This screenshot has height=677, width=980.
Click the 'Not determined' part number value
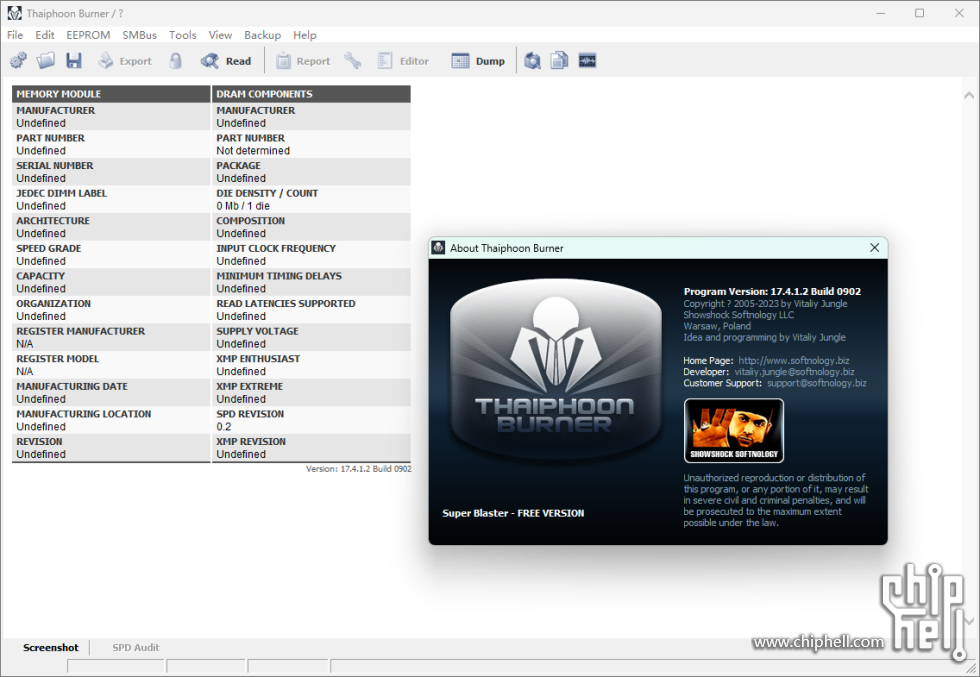point(253,151)
